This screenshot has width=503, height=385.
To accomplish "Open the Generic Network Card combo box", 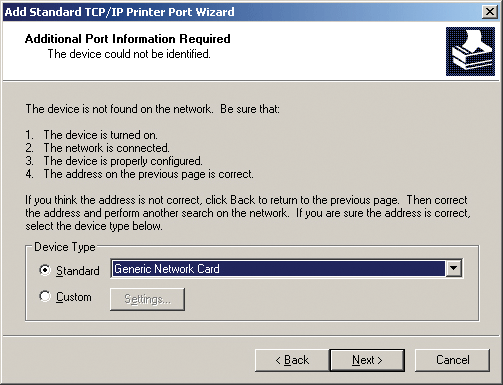I will click(287, 269).
